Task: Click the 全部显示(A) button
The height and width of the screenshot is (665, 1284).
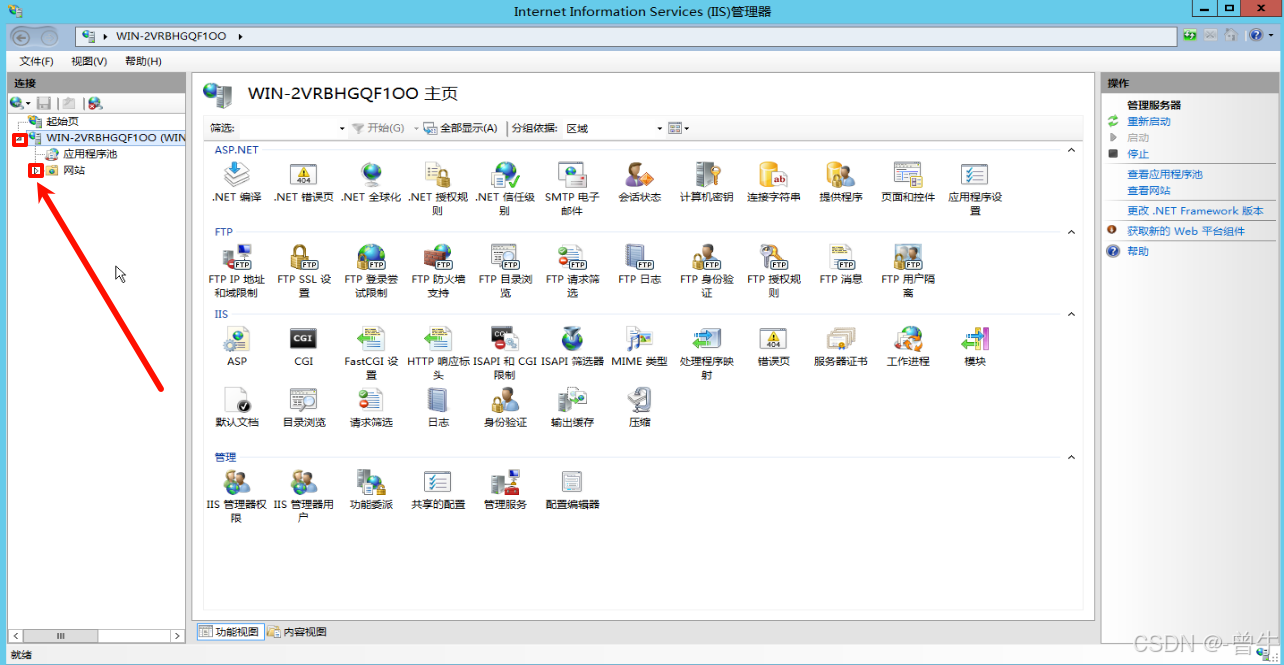Action: (x=460, y=128)
